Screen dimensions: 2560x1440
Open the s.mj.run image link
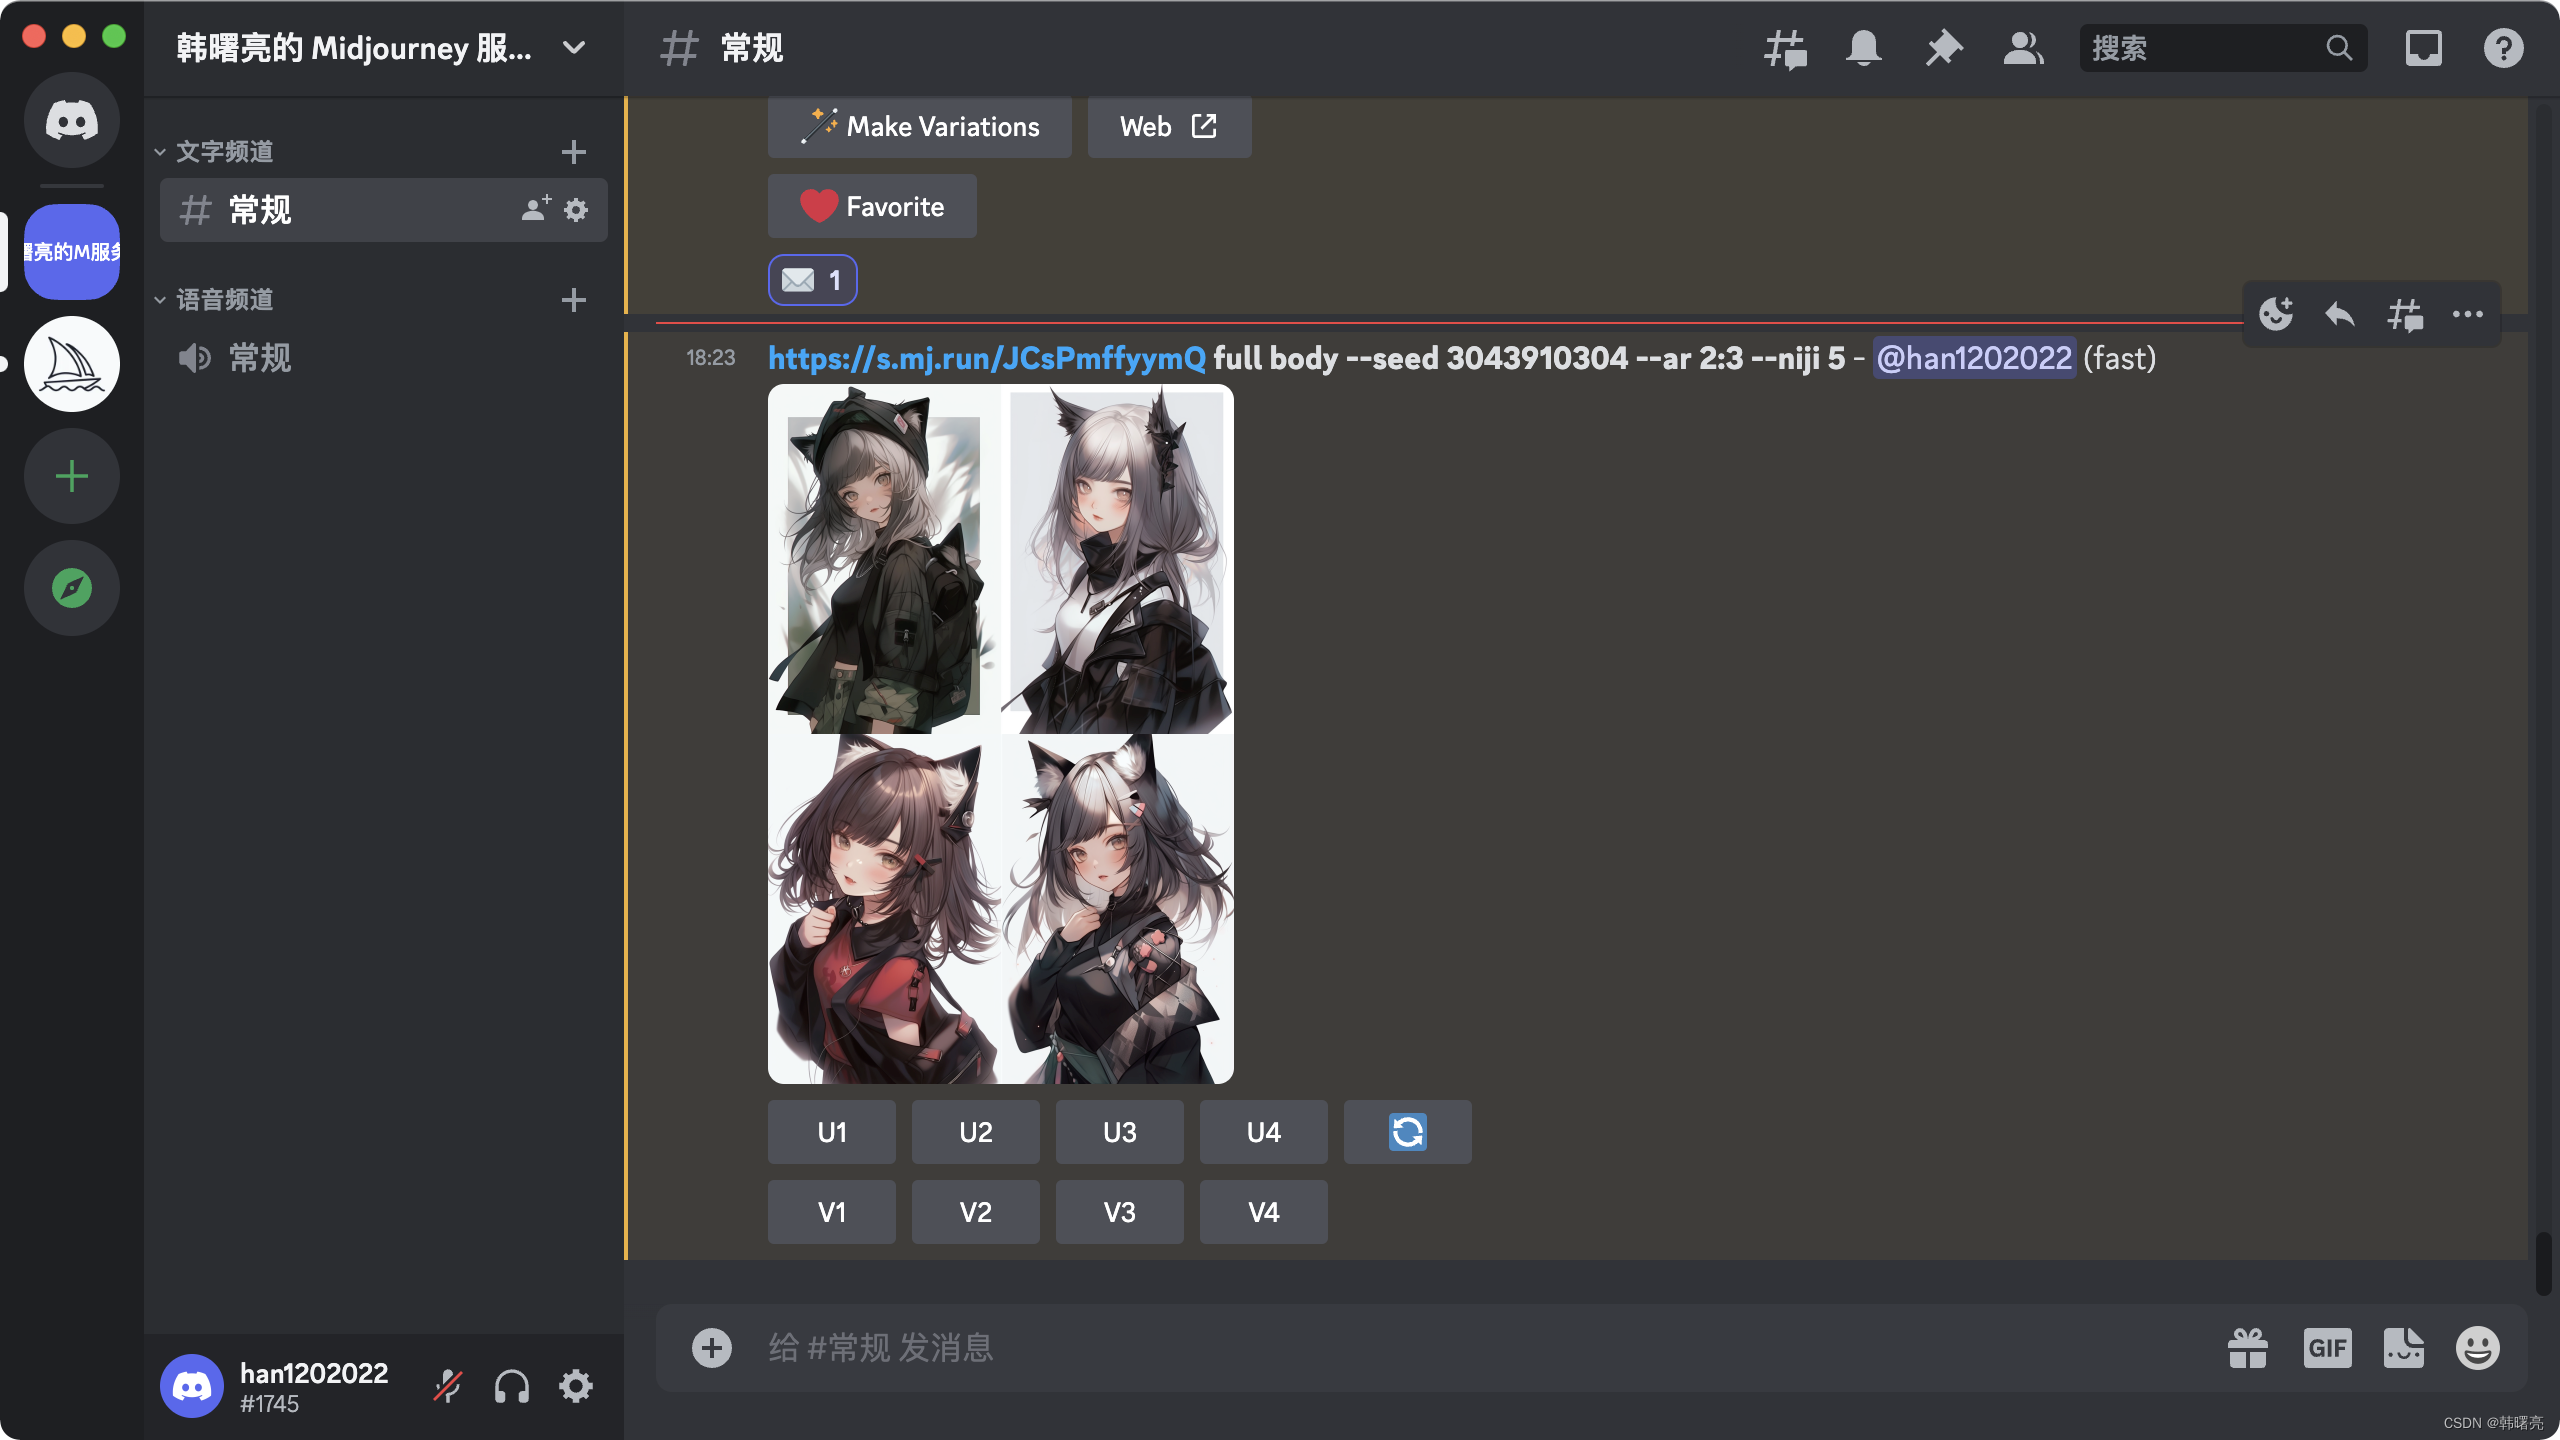point(986,358)
